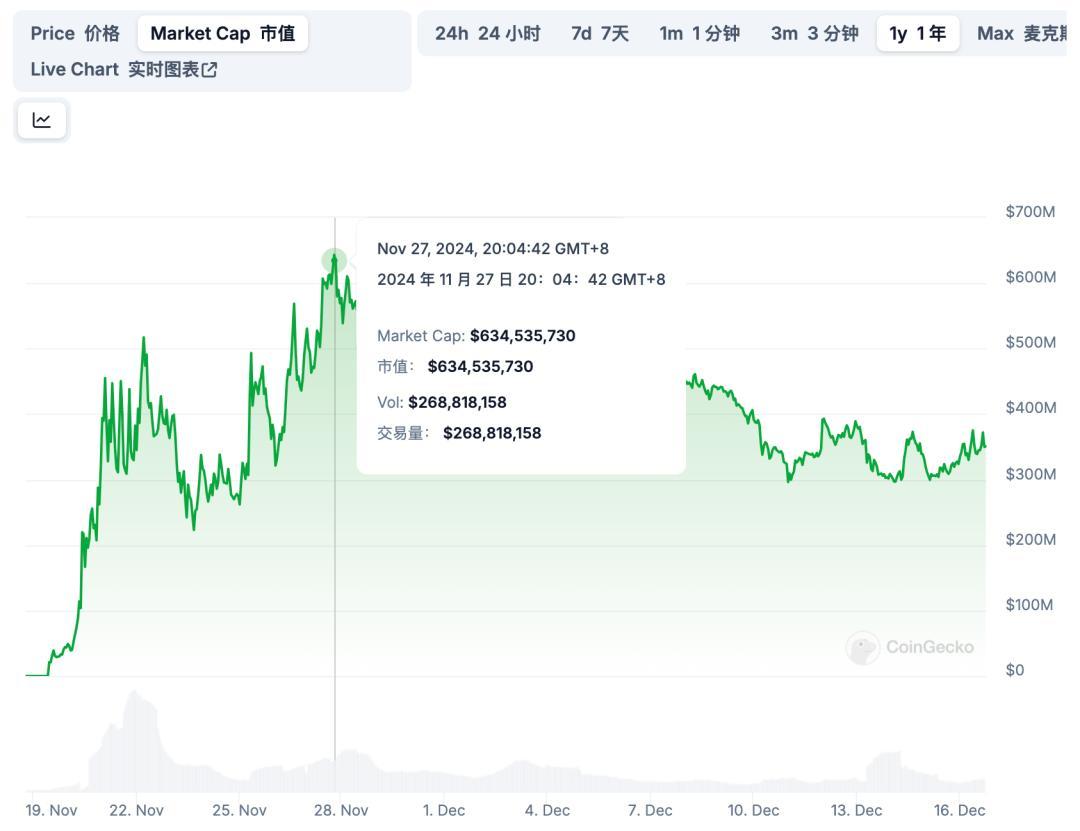Select the Market Cap tab
Viewport: 1080px width, 831px height.
point(222,33)
